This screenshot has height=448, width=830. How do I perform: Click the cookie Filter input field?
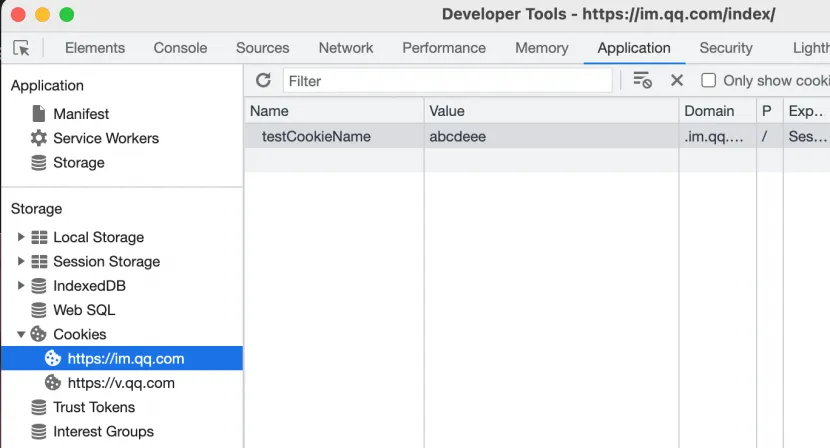point(447,81)
